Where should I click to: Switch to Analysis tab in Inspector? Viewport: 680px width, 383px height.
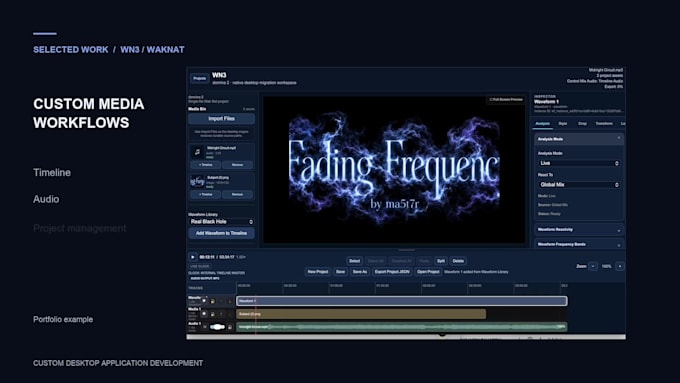[x=543, y=124]
